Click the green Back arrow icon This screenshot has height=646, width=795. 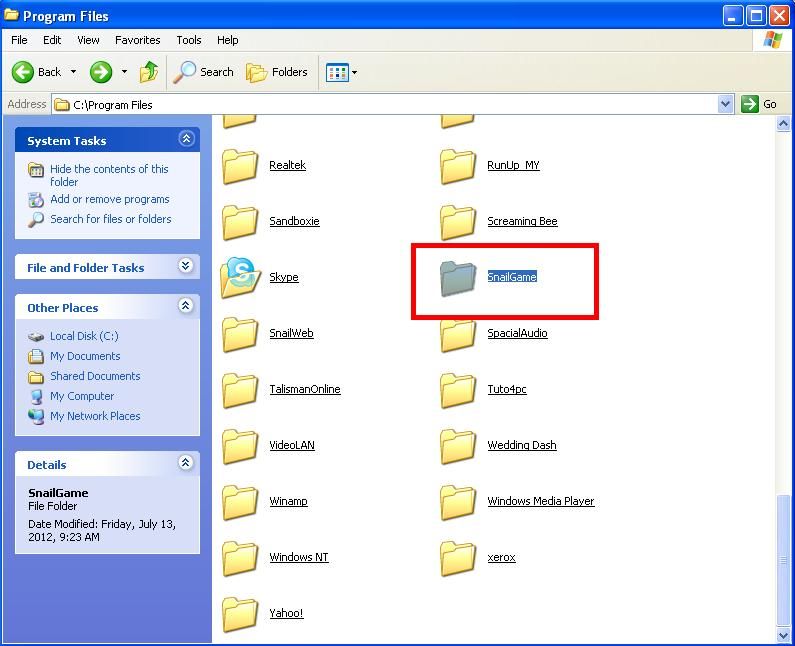coord(23,72)
